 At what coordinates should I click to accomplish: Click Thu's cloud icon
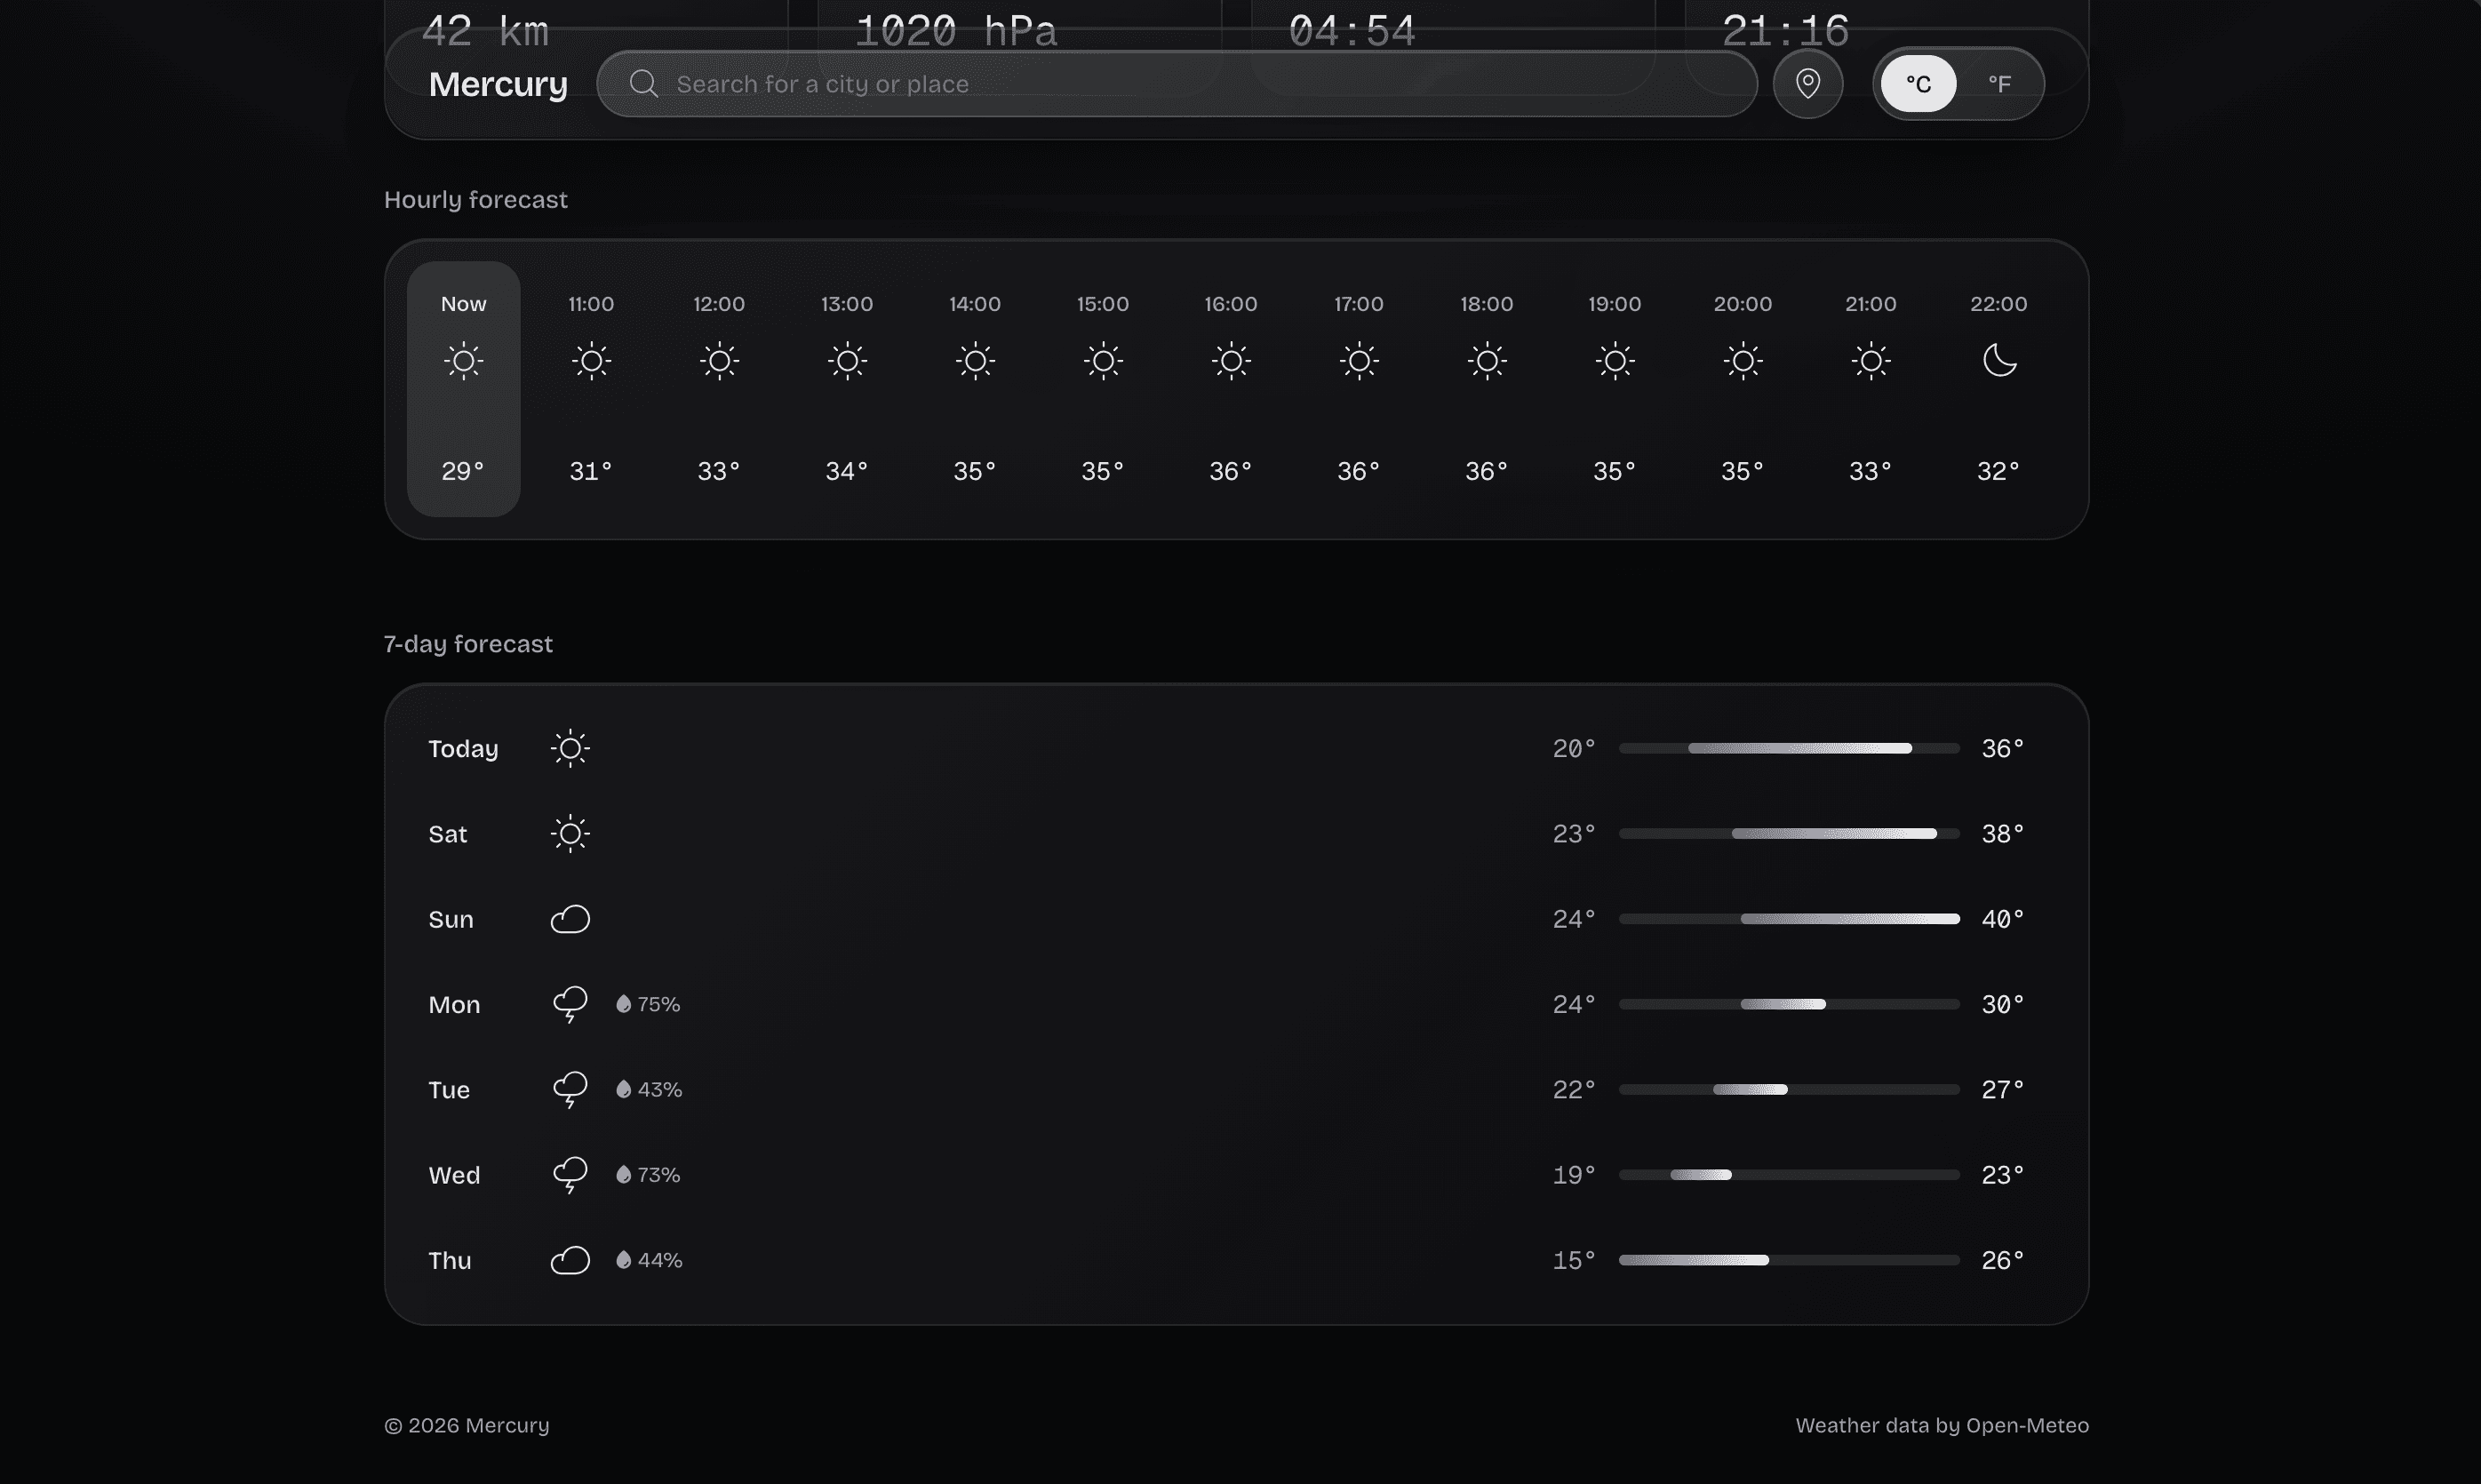pyautogui.click(x=570, y=1260)
